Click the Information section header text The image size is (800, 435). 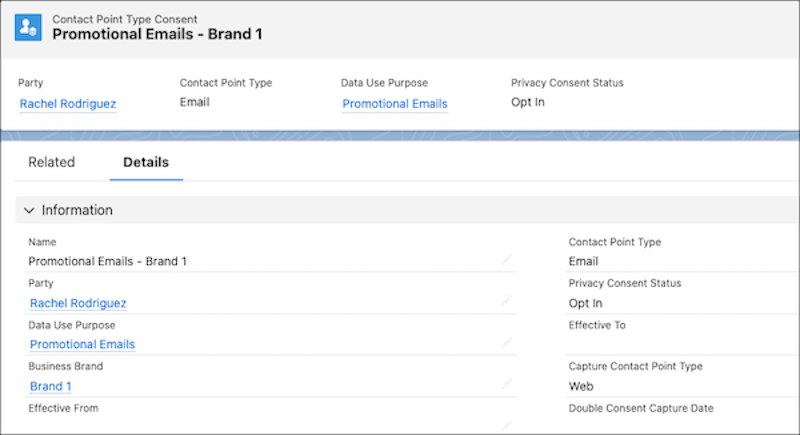(x=77, y=211)
